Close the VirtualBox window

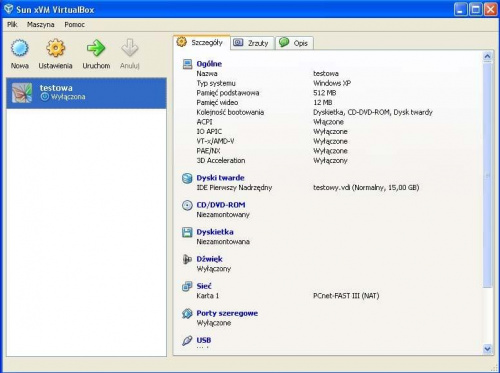[491, 9]
